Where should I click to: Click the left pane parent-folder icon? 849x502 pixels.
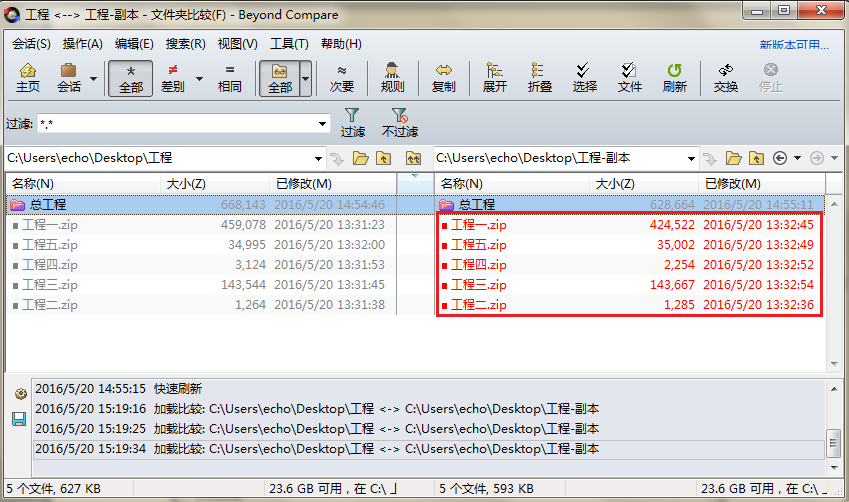point(383,158)
